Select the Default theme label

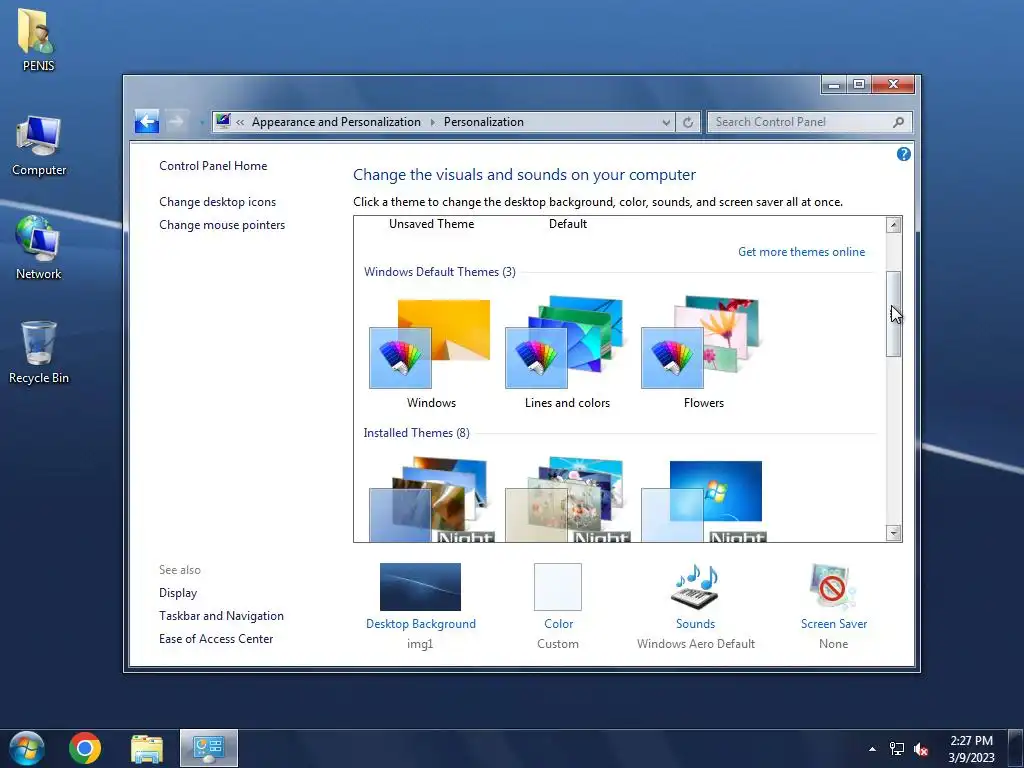coord(568,224)
